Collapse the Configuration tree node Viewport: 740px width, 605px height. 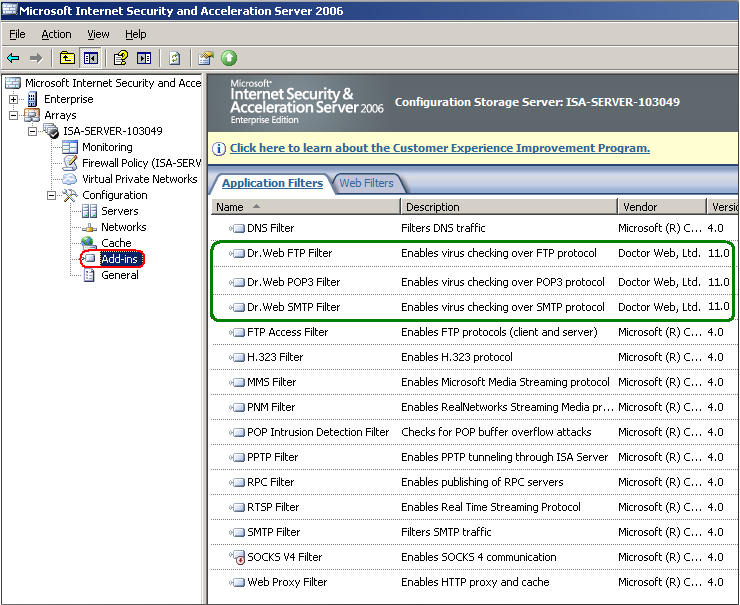click(x=51, y=195)
